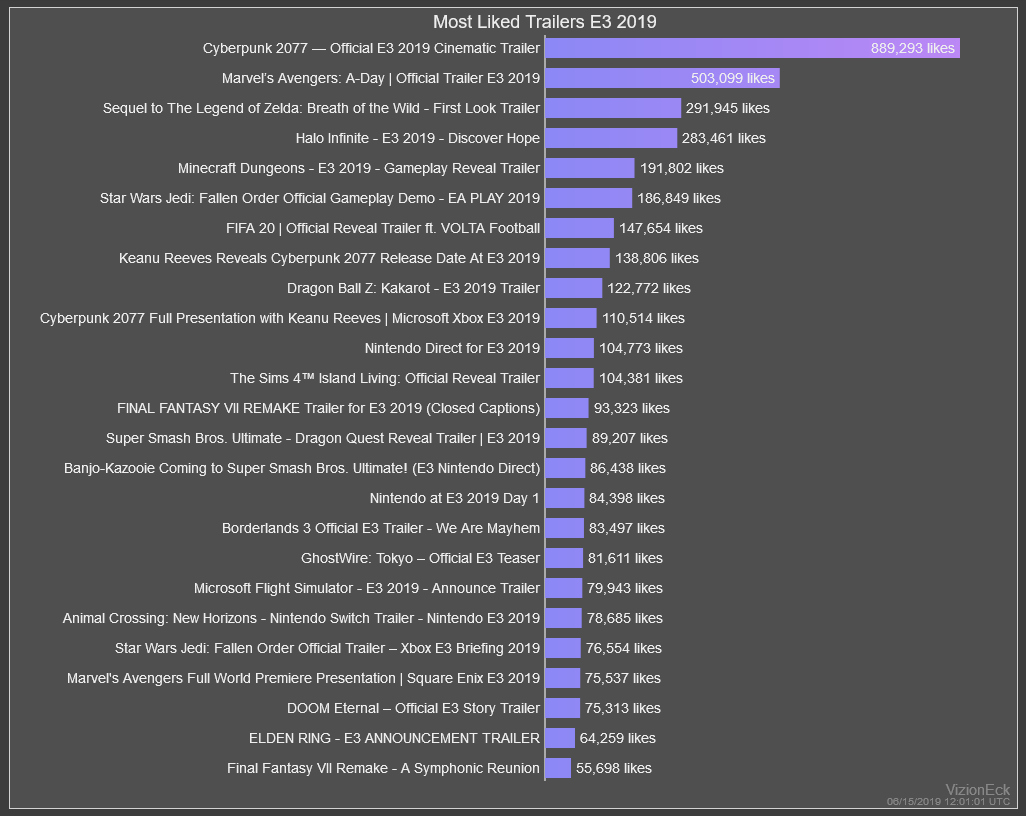
Task: Select the Minecraft Dungeons Gameplay Reveal Trailer label
Action: 359,168
